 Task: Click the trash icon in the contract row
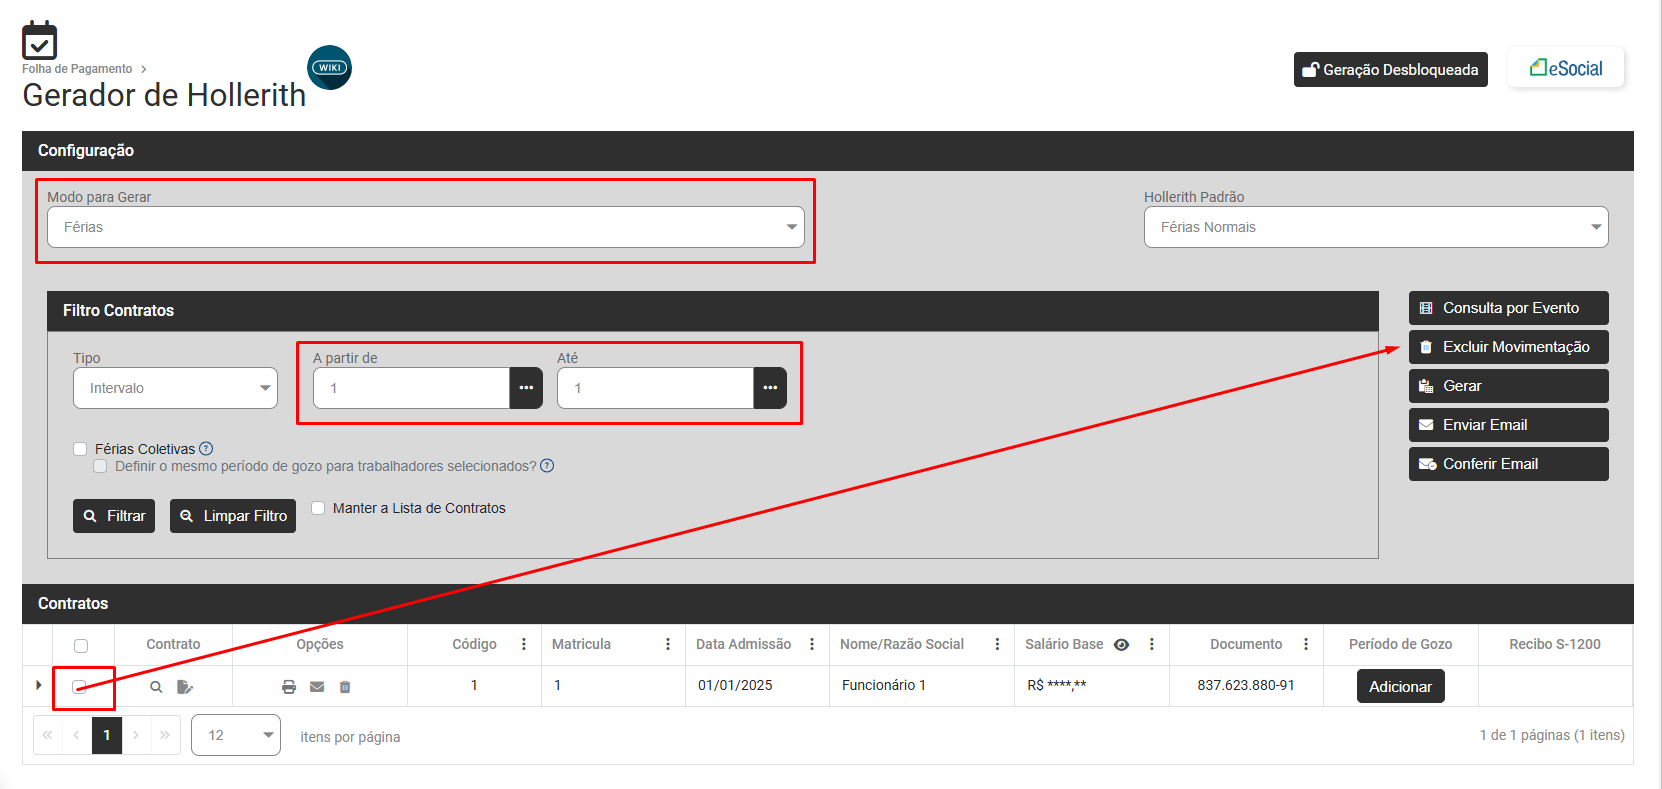pyautogui.click(x=345, y=687)
